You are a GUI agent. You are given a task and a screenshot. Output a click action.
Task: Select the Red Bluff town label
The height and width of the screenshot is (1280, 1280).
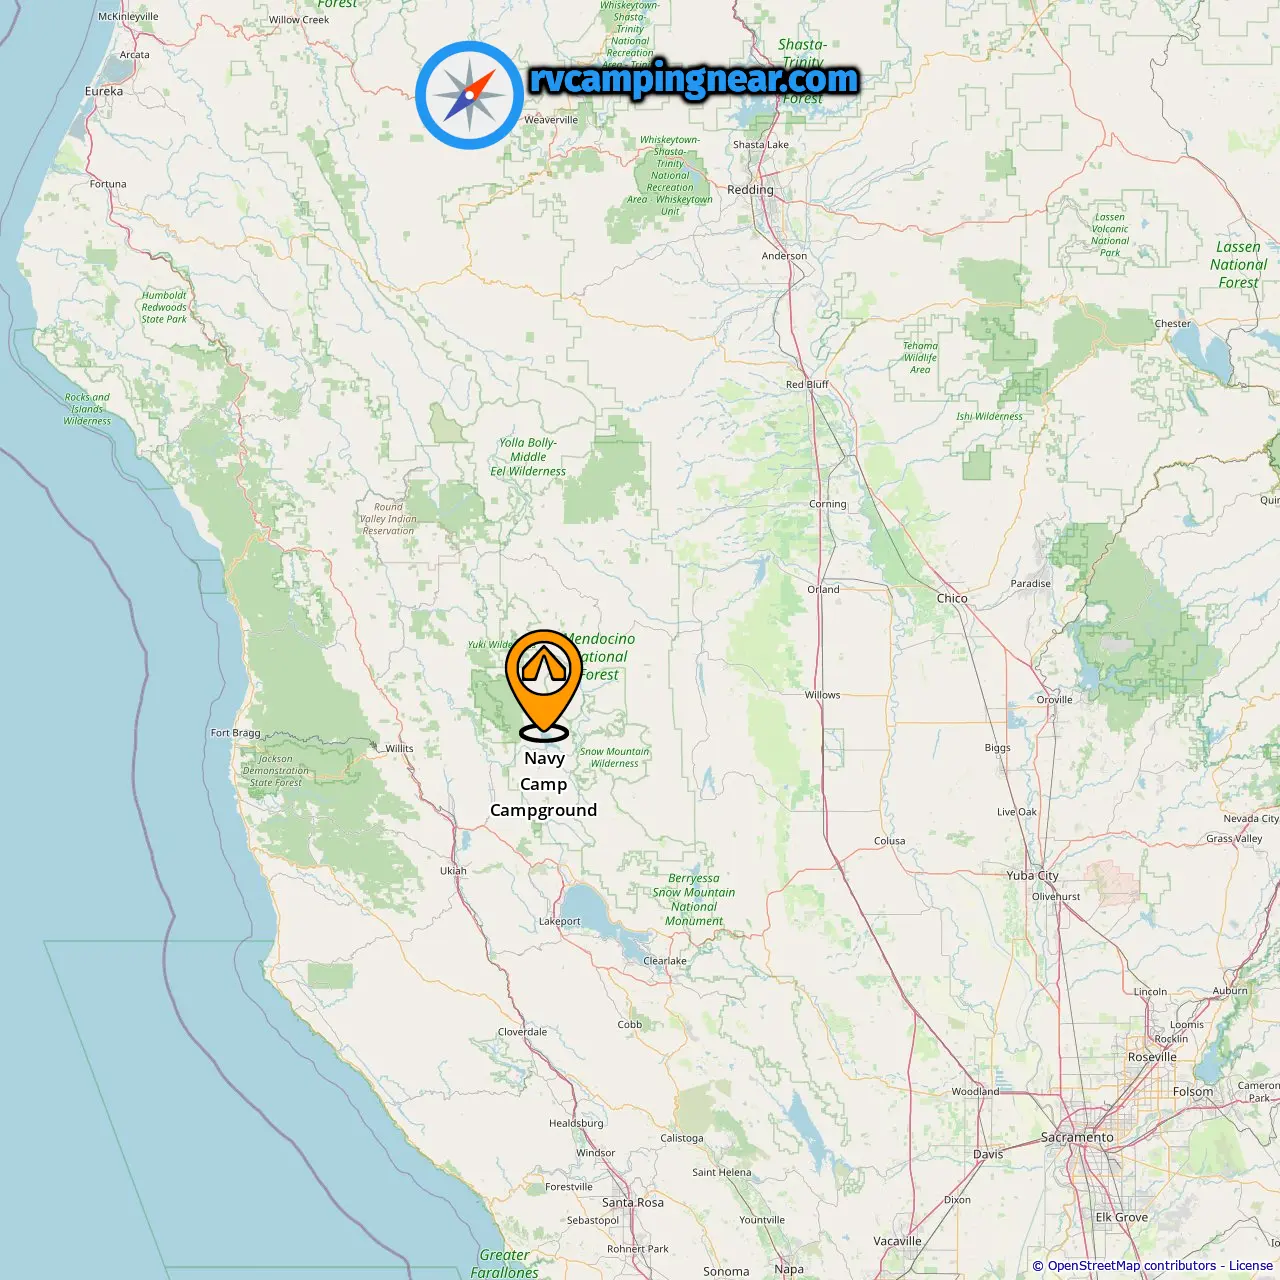point(807,384)
